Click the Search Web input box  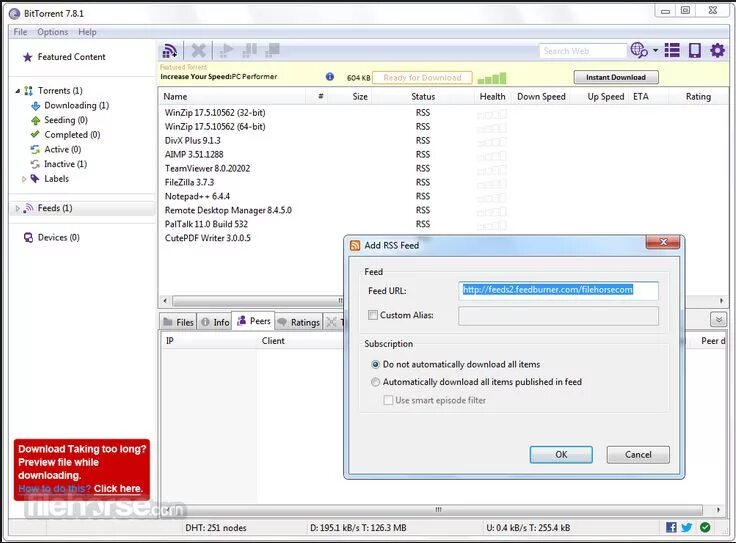click(583, 51)
